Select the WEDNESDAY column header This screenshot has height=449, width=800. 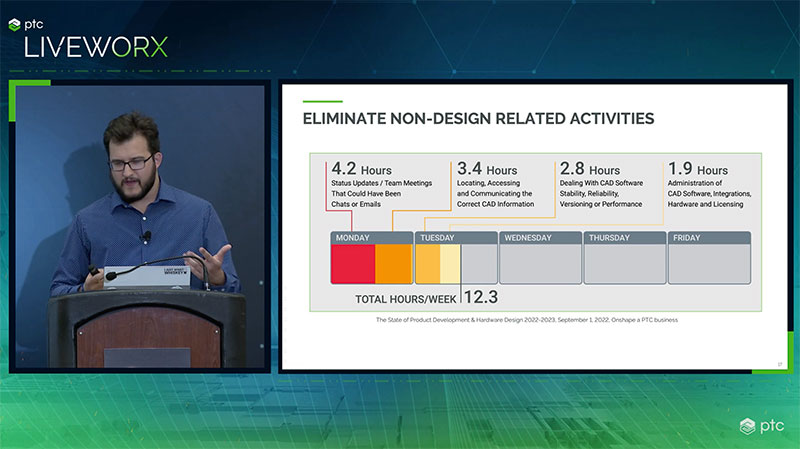[539, 238]
